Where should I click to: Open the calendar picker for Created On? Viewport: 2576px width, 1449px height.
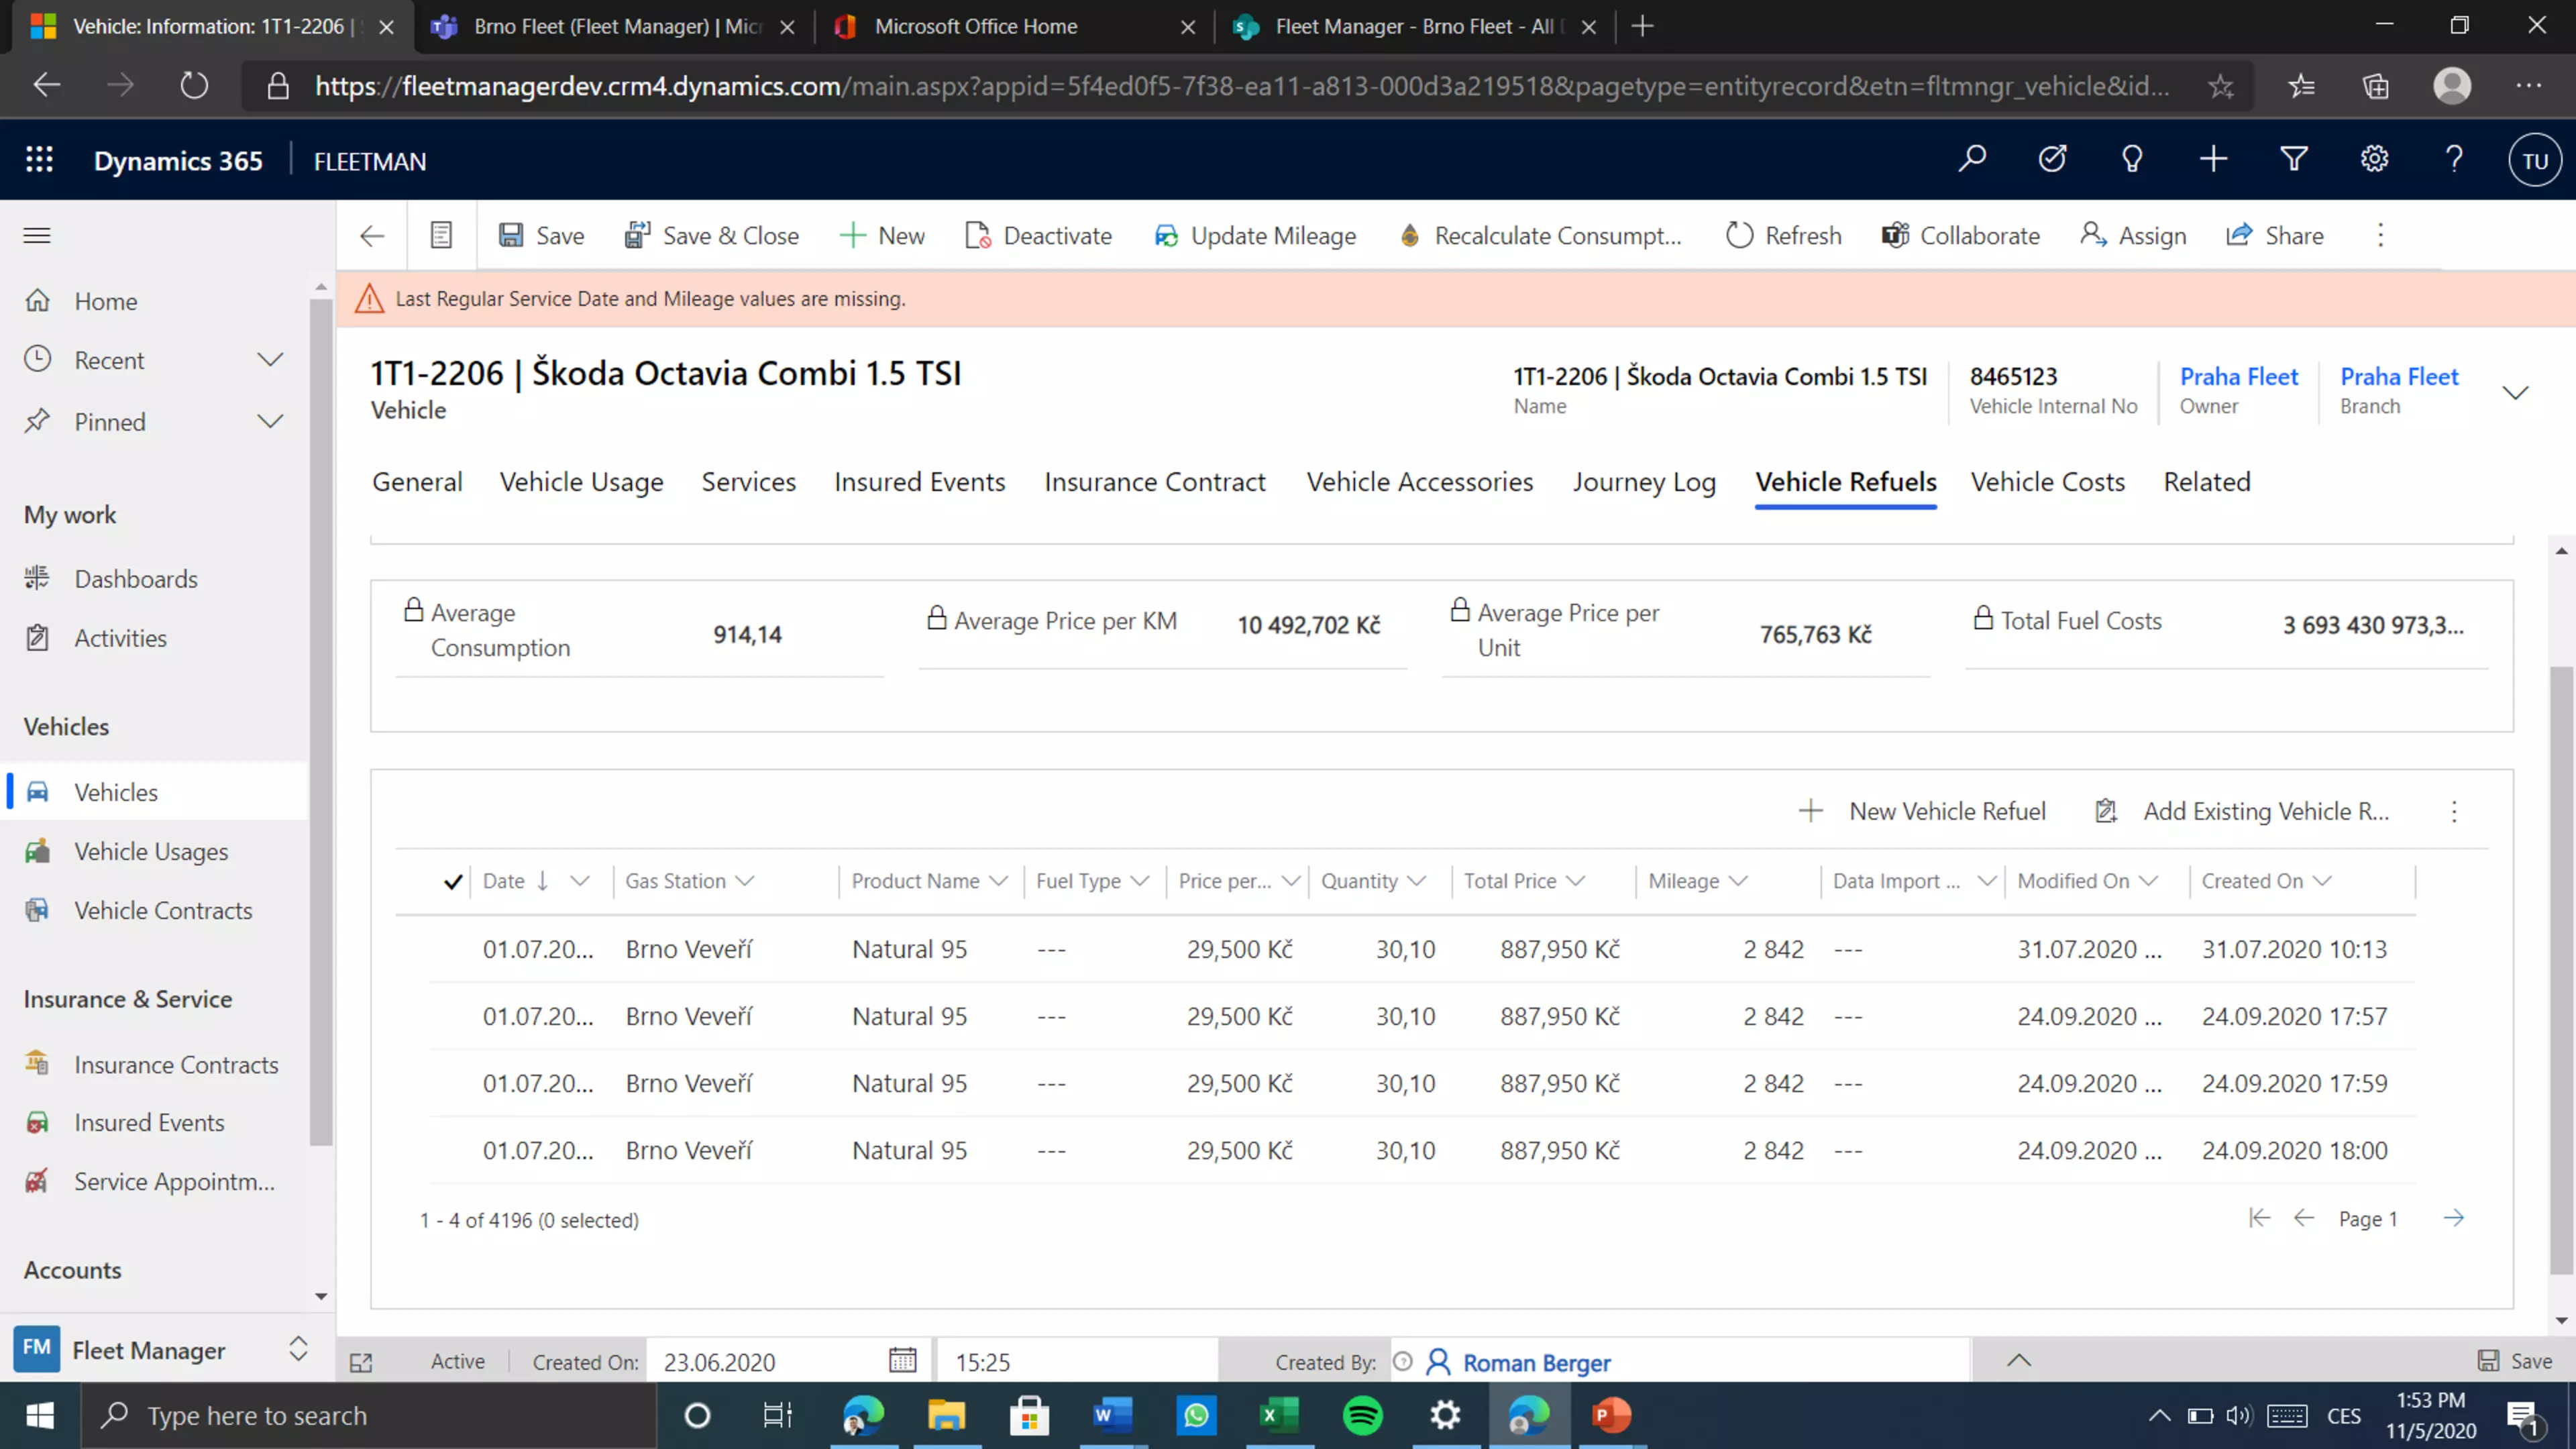[902, 1361]
